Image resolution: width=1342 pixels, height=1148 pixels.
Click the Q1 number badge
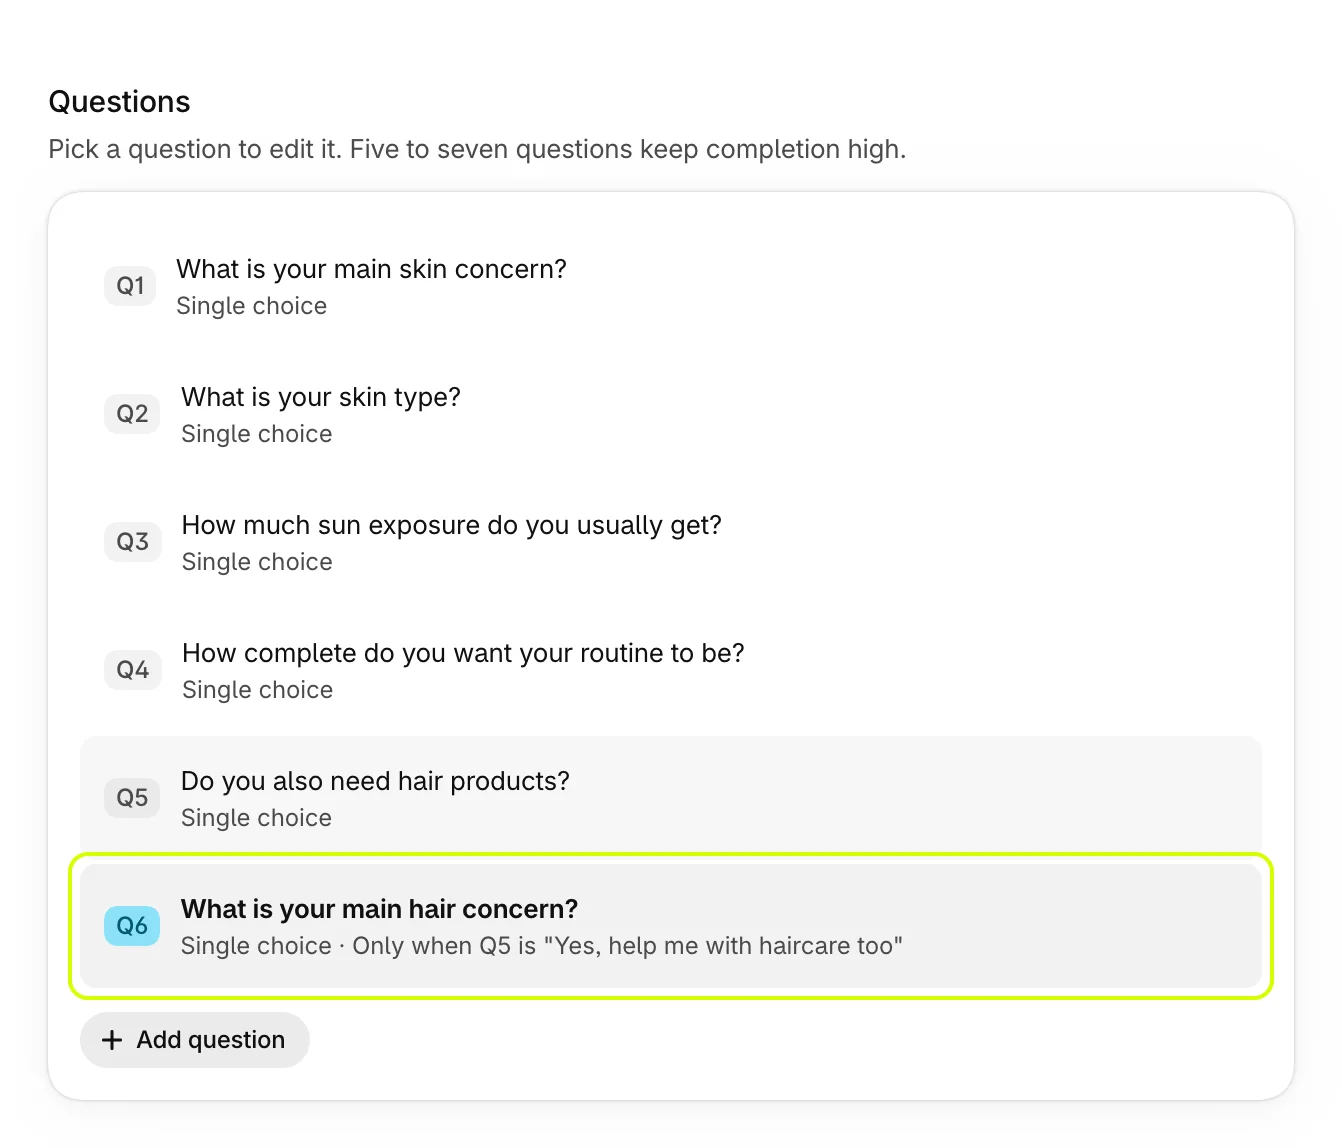click(x=130, y=286)
